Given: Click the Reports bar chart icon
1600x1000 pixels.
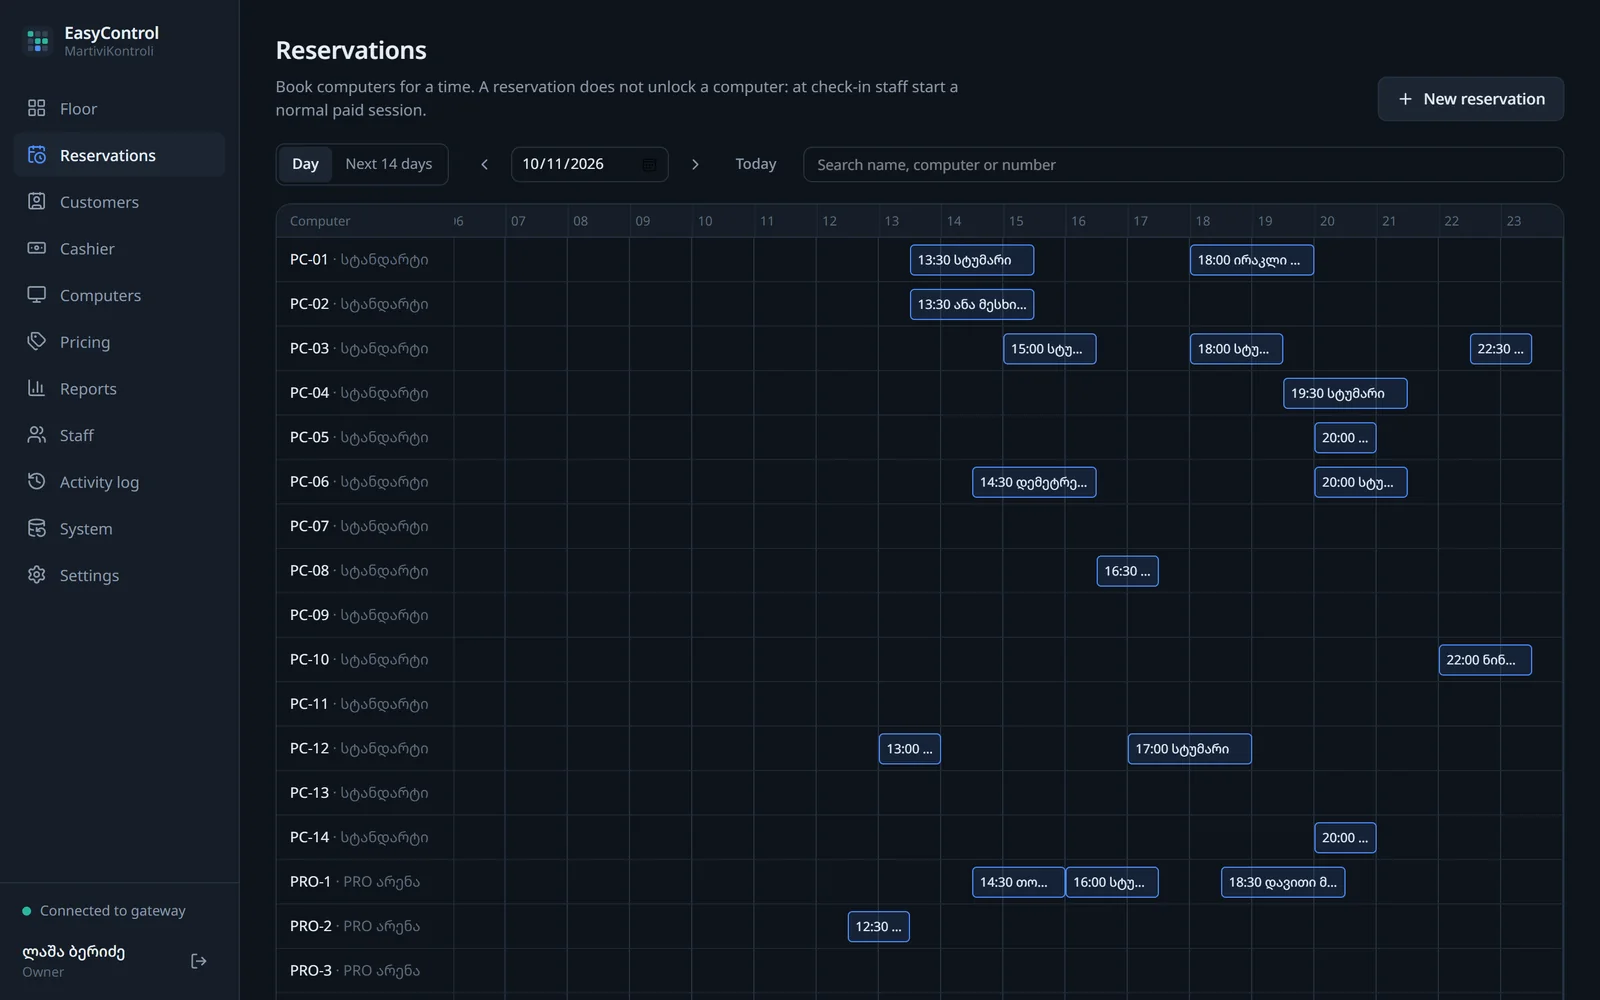Looking at the screenshot, I should pos(37,388).
